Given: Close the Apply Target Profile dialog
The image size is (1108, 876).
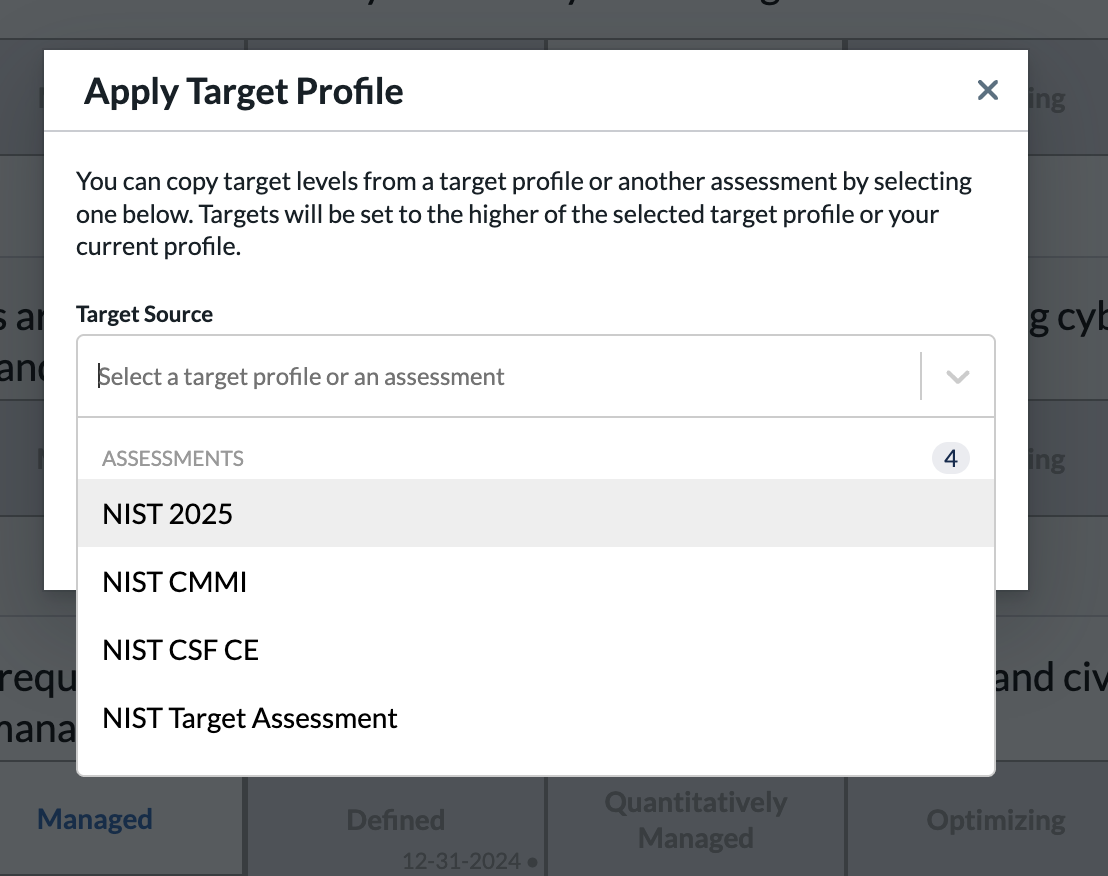Looking at the screenshot, I should [x=987, y=90].
